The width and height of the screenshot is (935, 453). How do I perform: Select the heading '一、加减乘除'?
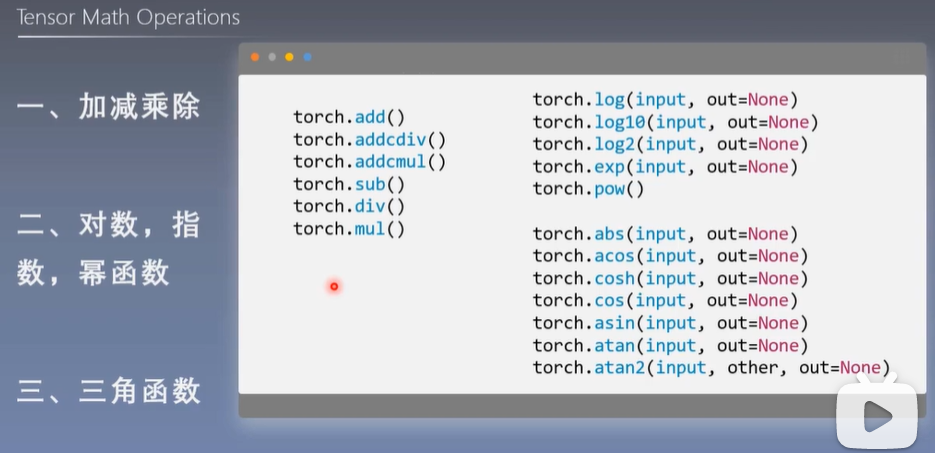click(x=109, y=108)
